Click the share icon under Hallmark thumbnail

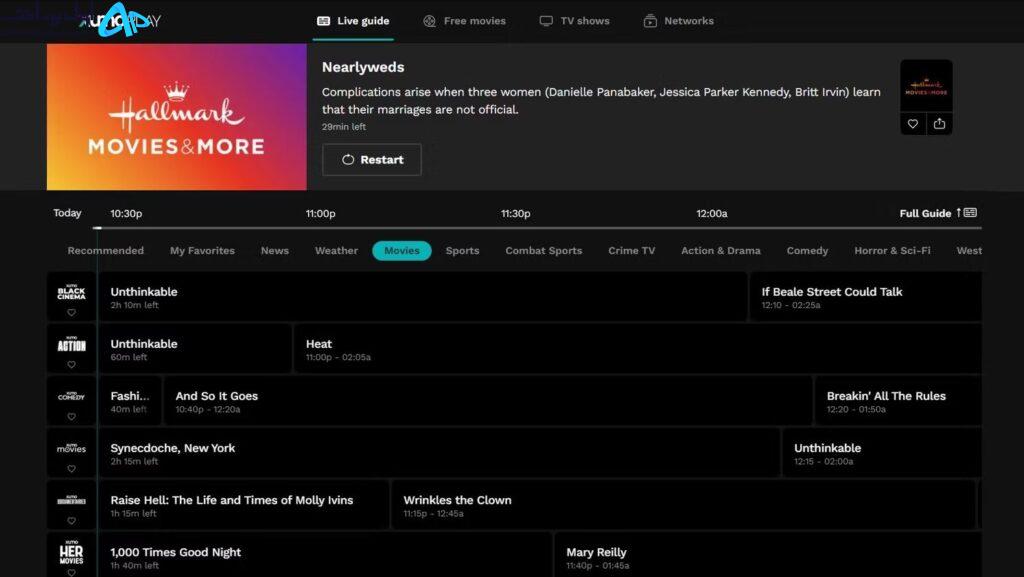(x=939, y=124)
